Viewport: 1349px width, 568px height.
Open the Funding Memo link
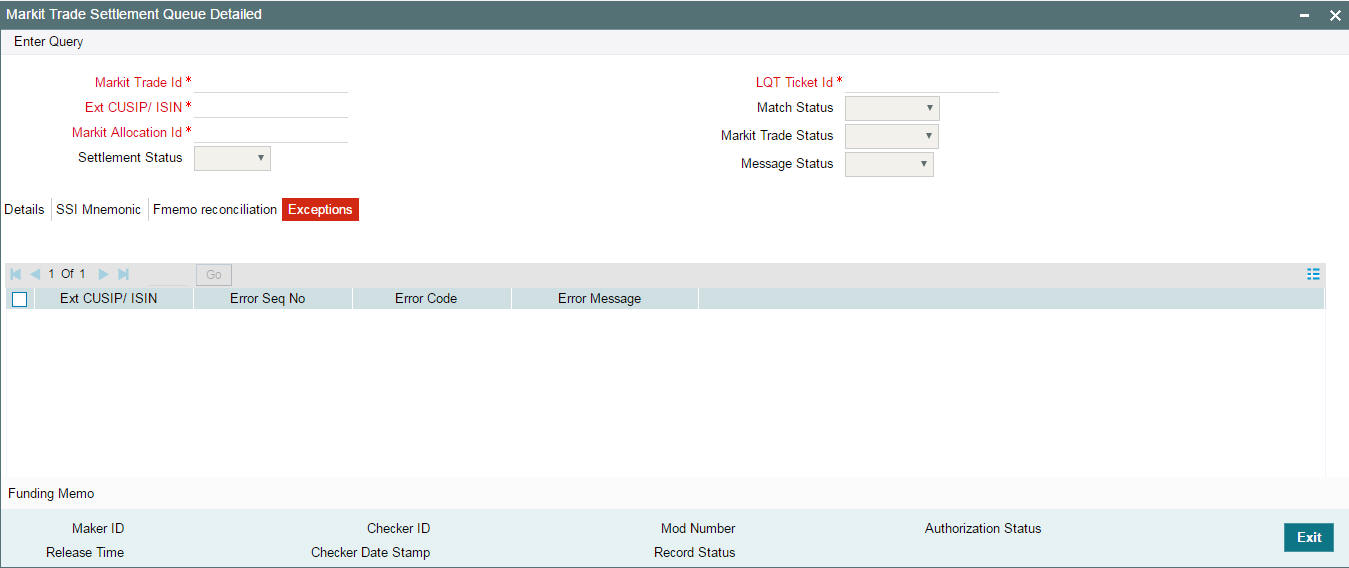[51, 494]
